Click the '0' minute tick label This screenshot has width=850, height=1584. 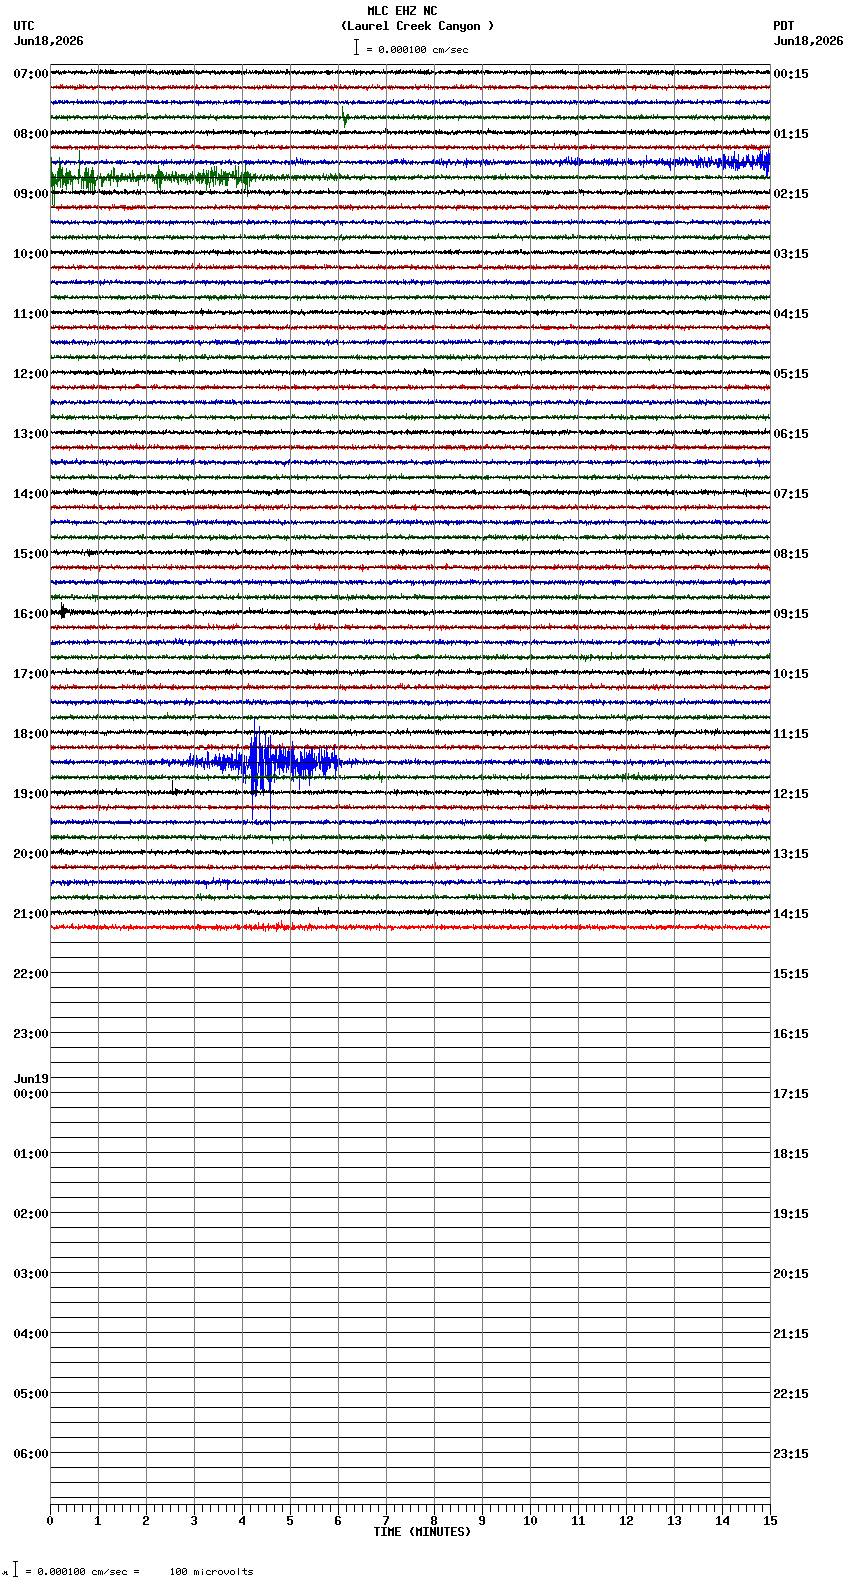pyautogui.click(x=50, y=1521)
